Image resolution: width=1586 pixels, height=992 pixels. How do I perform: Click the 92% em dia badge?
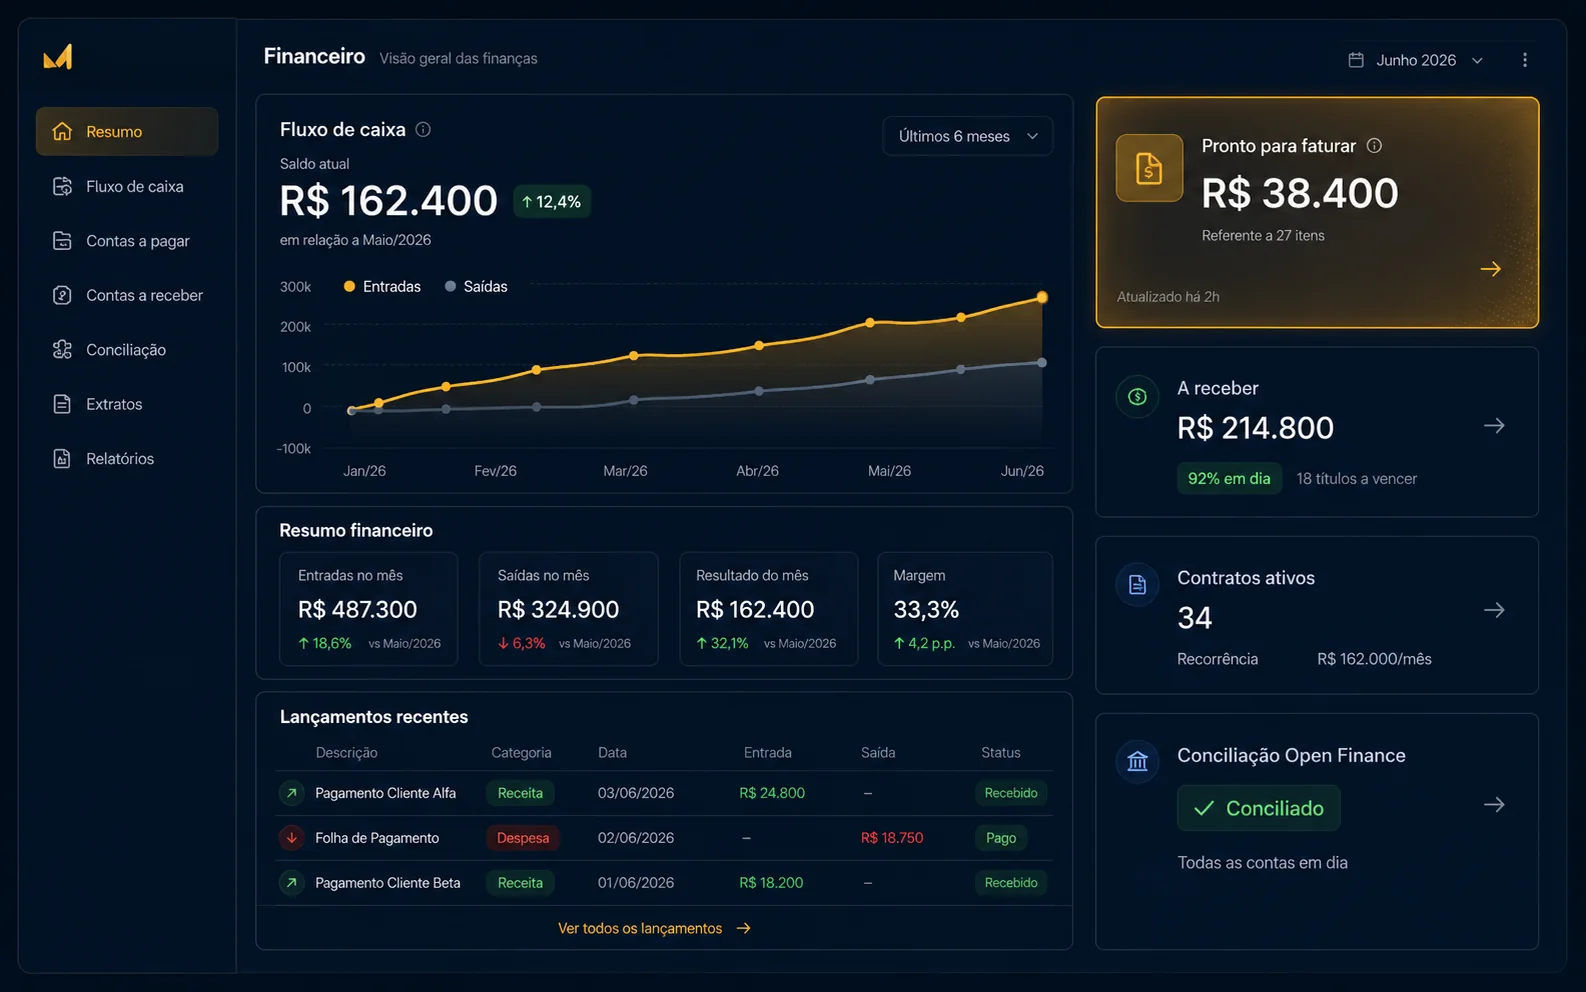1229,479
